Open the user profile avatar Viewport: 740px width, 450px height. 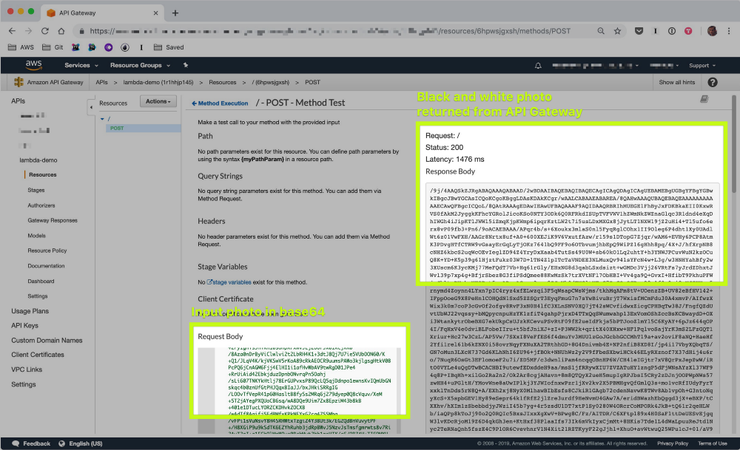(712, 31)
